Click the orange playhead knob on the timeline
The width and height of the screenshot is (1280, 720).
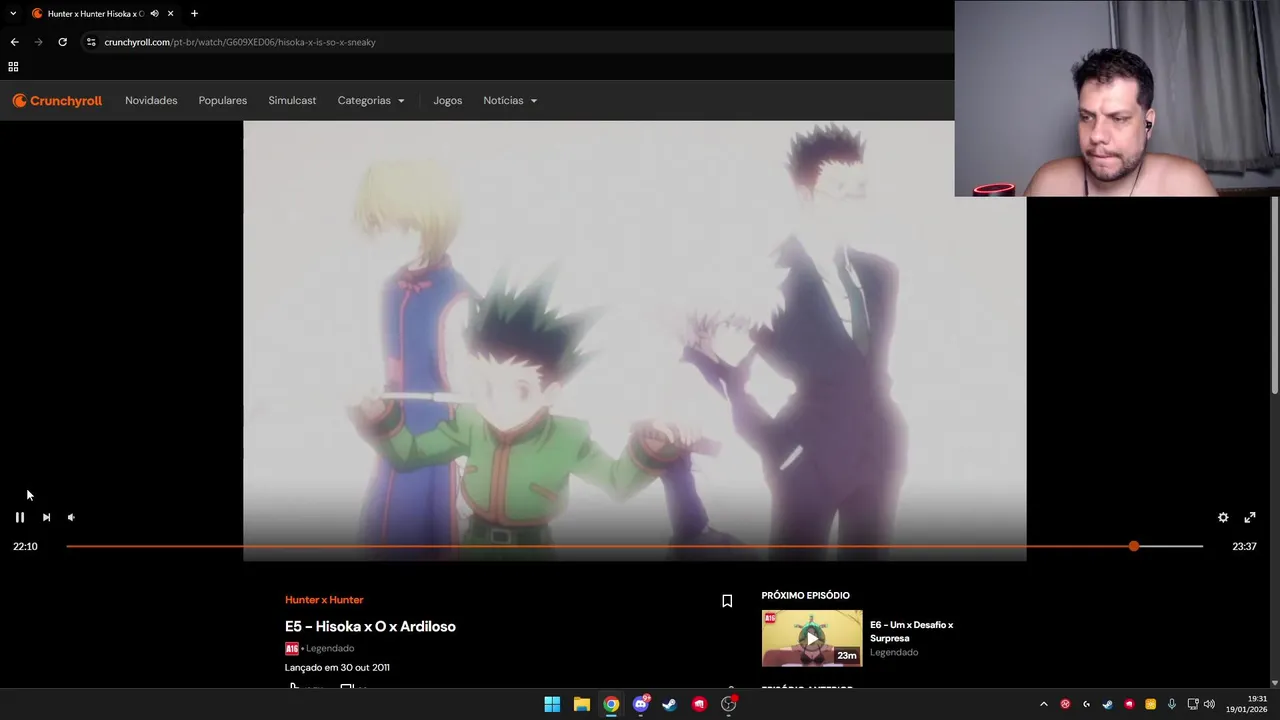point(1133,546)
